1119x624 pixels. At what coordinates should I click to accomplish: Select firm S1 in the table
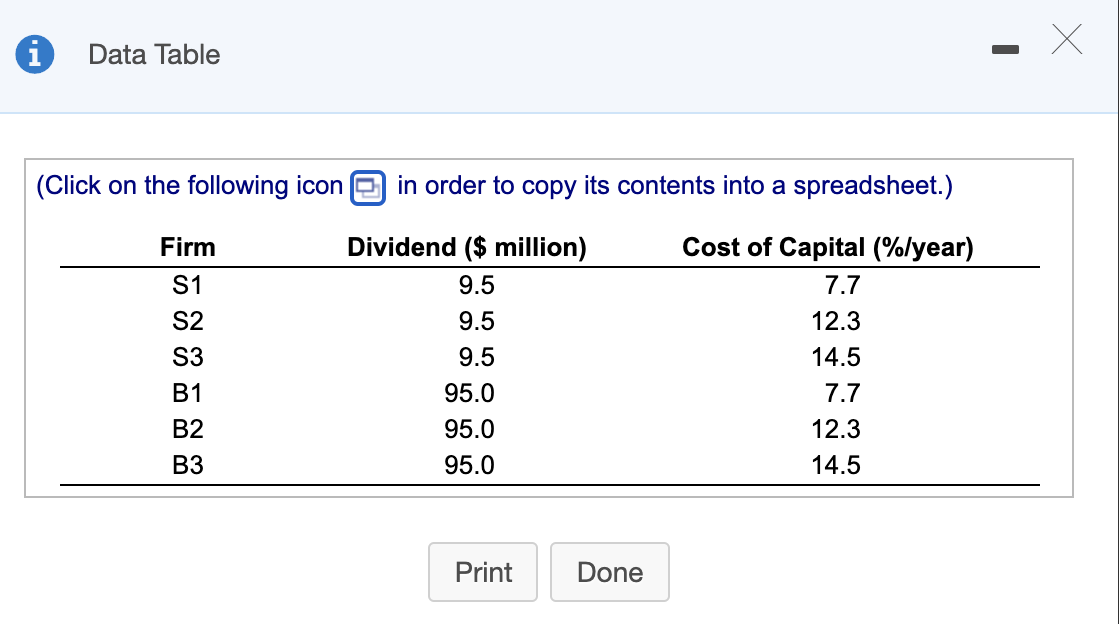tap(187, 285)
